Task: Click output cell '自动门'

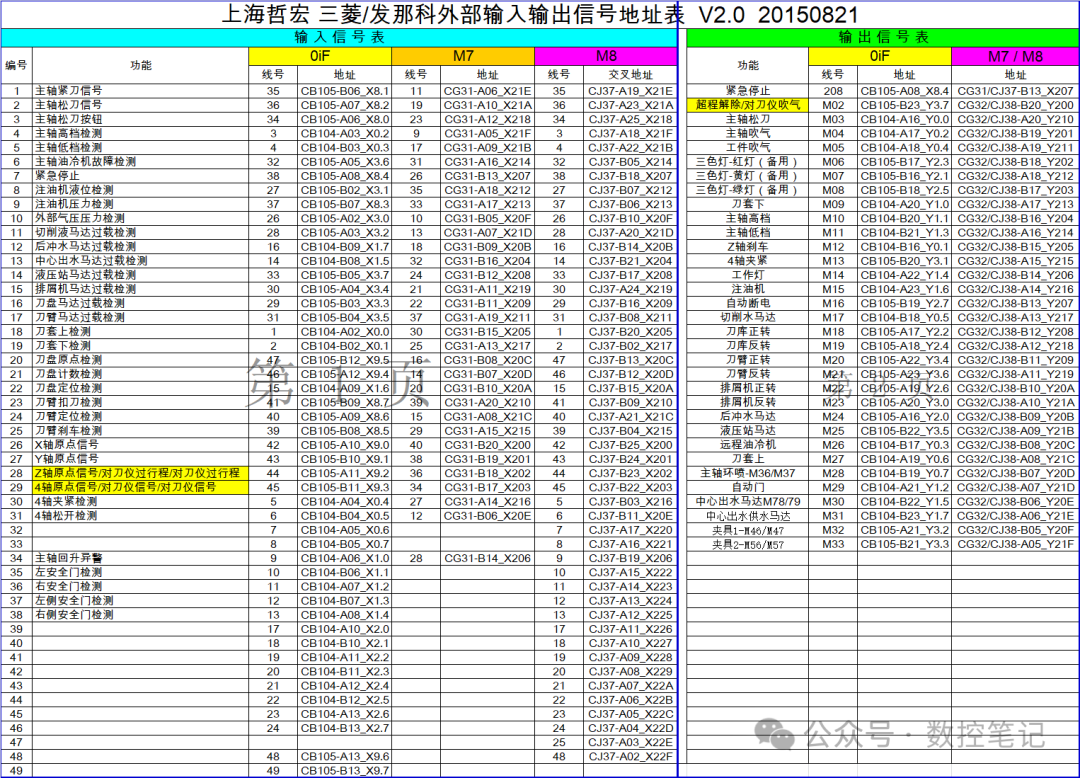Action: point(748,487)
